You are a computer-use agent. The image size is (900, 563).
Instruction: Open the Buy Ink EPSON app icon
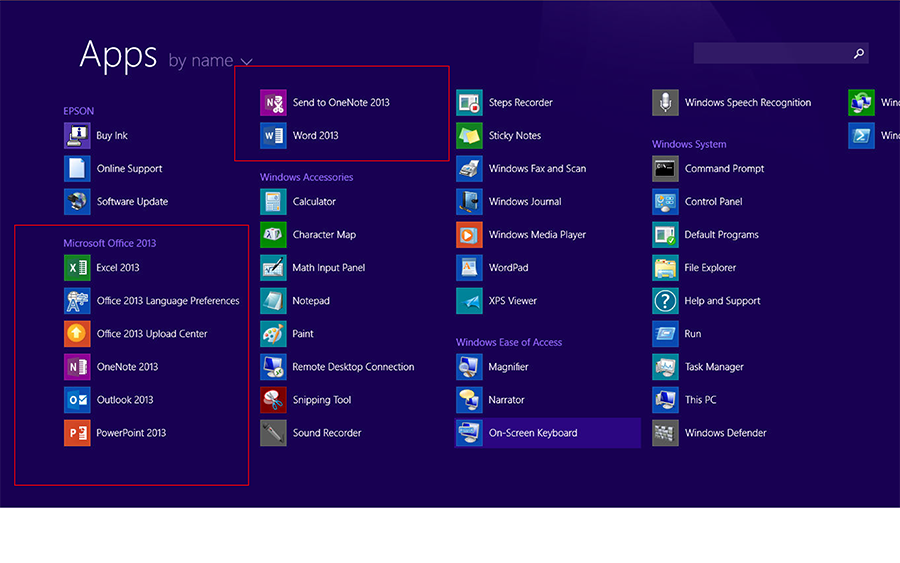(77, 135)
